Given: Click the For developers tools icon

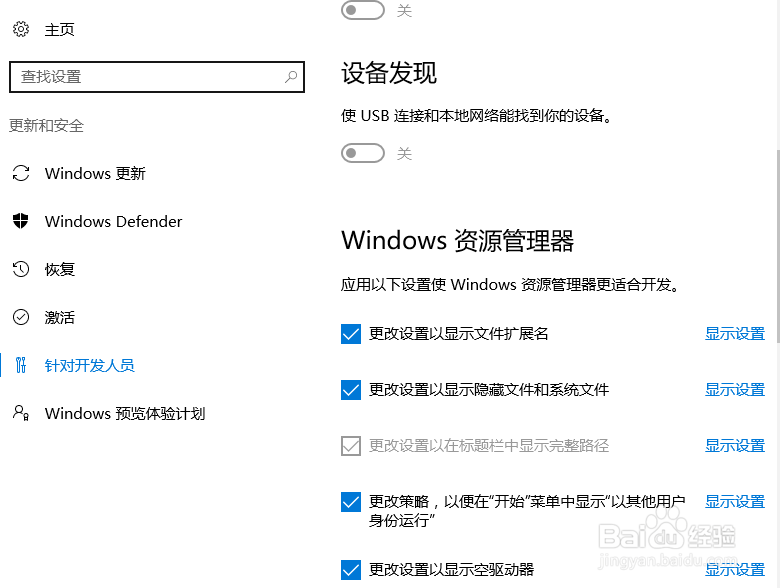Looking at the screenshot, I should click(21, 365).
